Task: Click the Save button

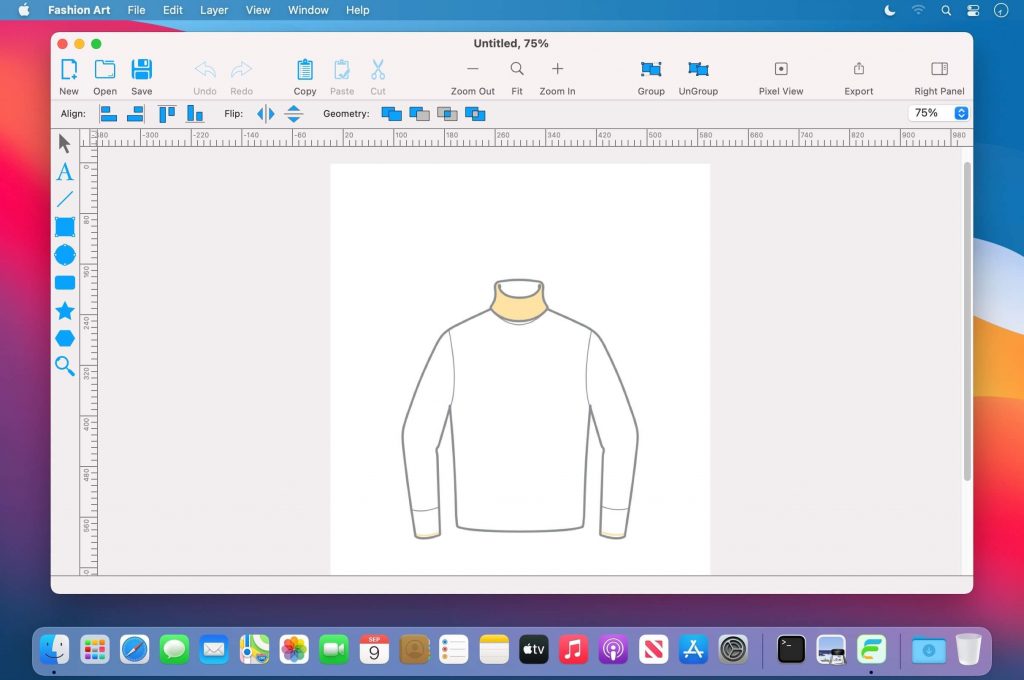Action: [x=142, y=76]
